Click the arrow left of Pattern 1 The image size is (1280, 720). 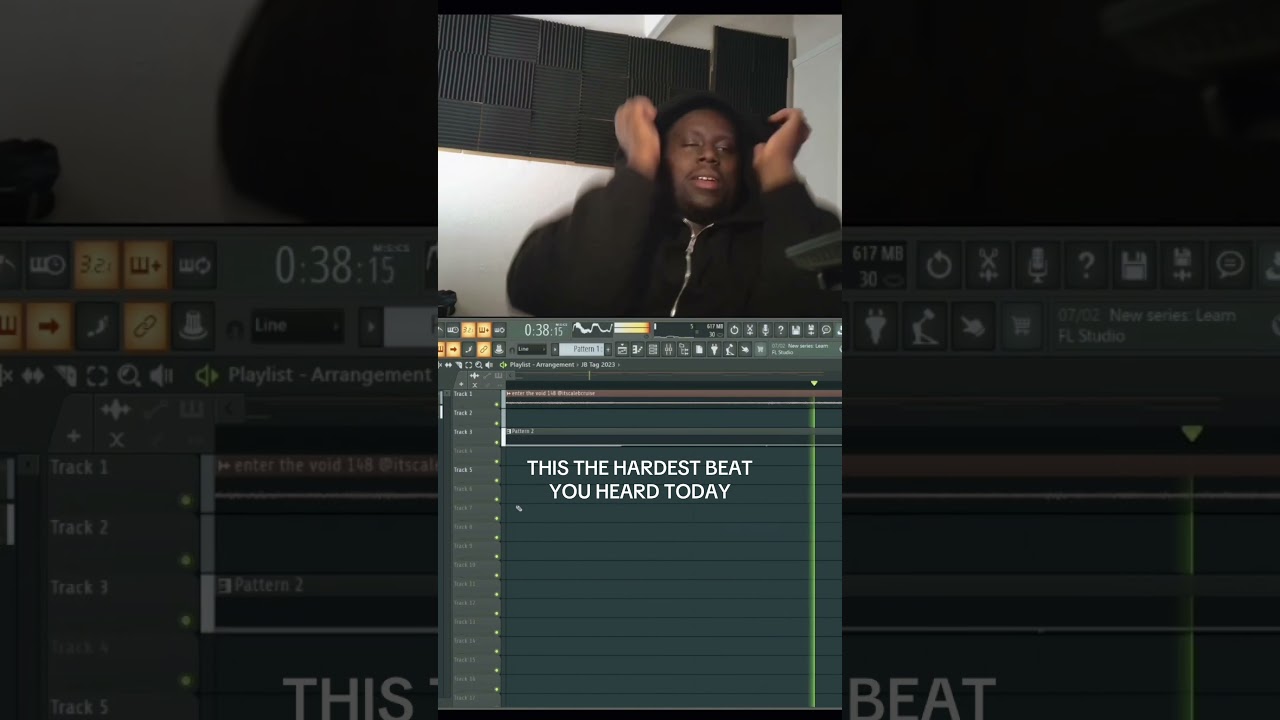555,349
